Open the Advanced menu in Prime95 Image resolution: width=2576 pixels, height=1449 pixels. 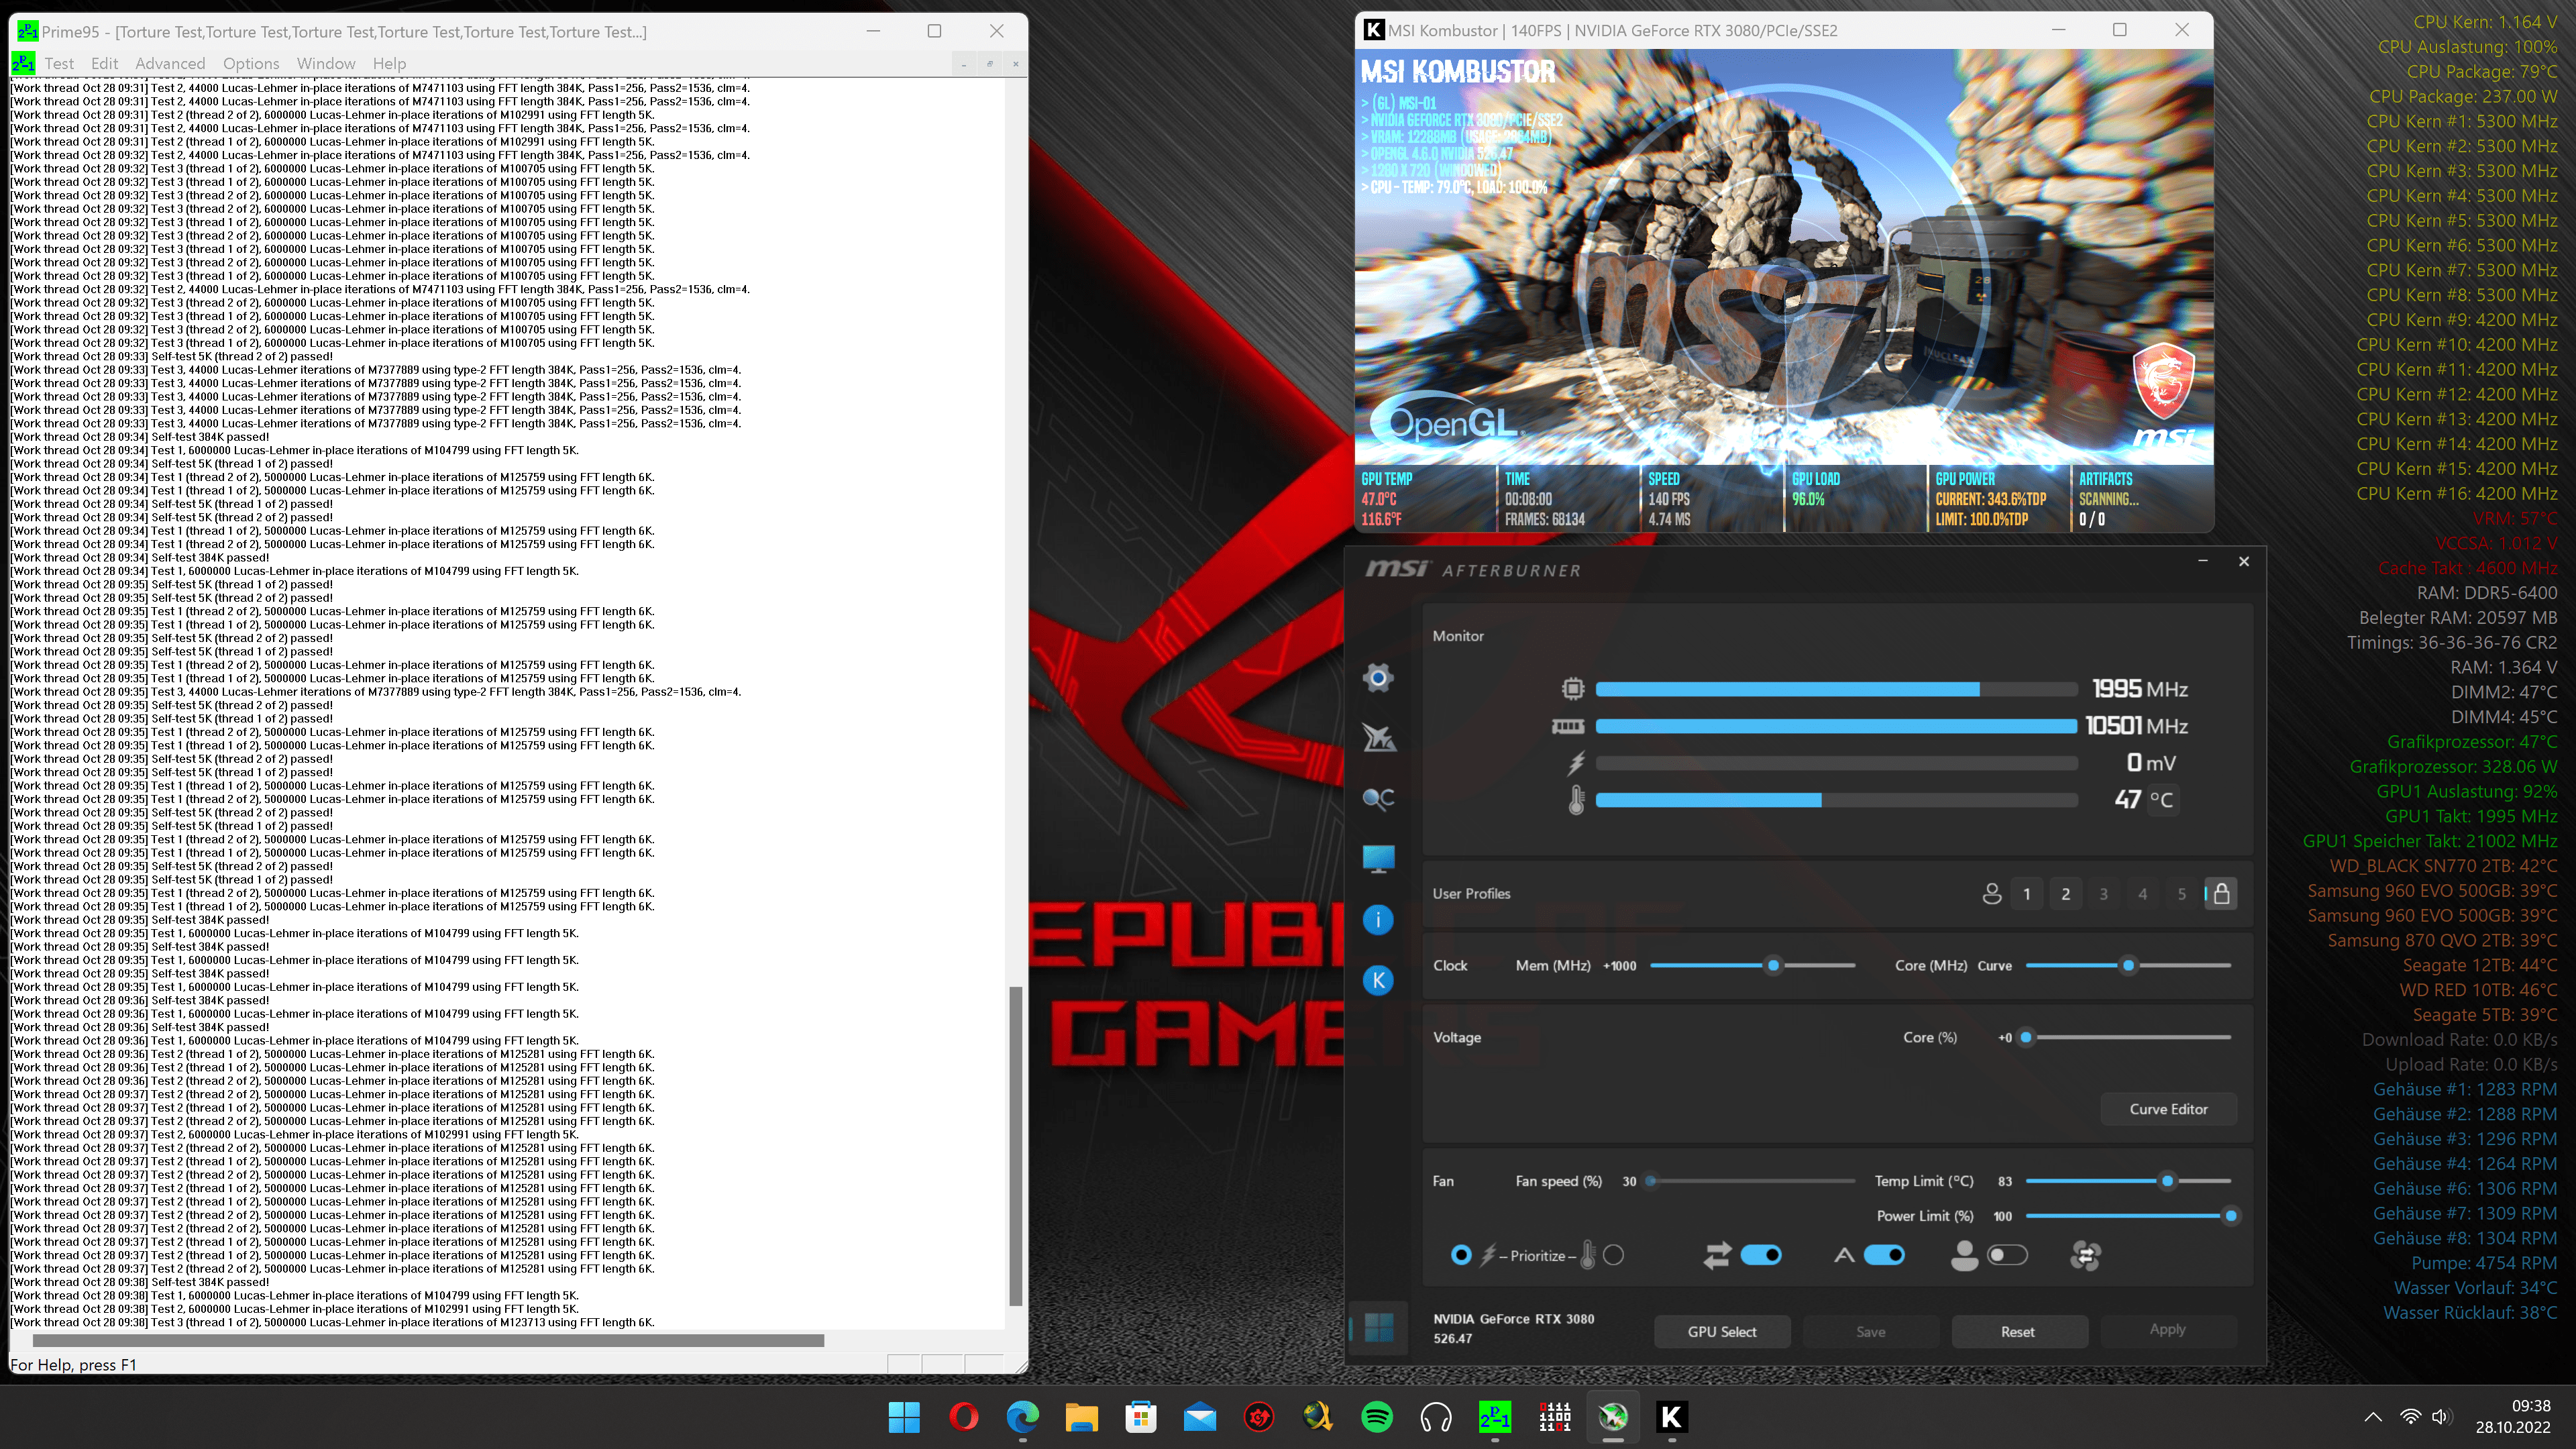(170, 63)
